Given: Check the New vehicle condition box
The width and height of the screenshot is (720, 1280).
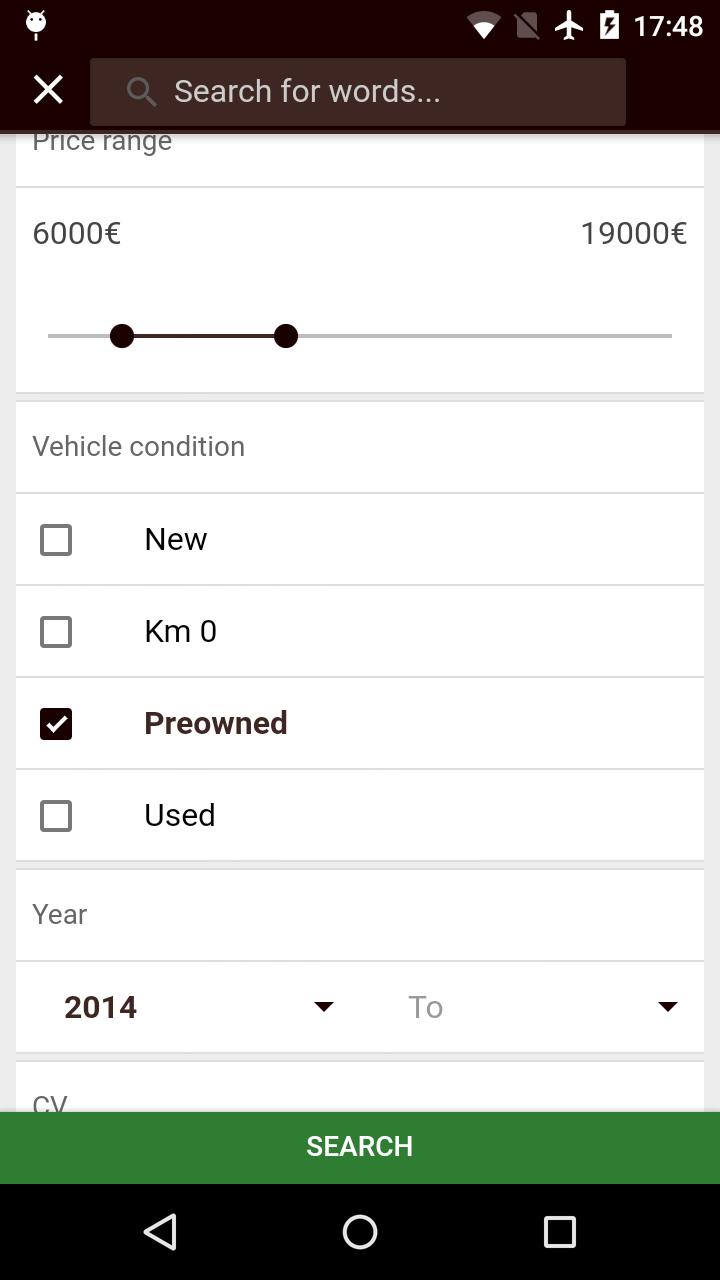Looking at the screenshot, I should 56,540.
